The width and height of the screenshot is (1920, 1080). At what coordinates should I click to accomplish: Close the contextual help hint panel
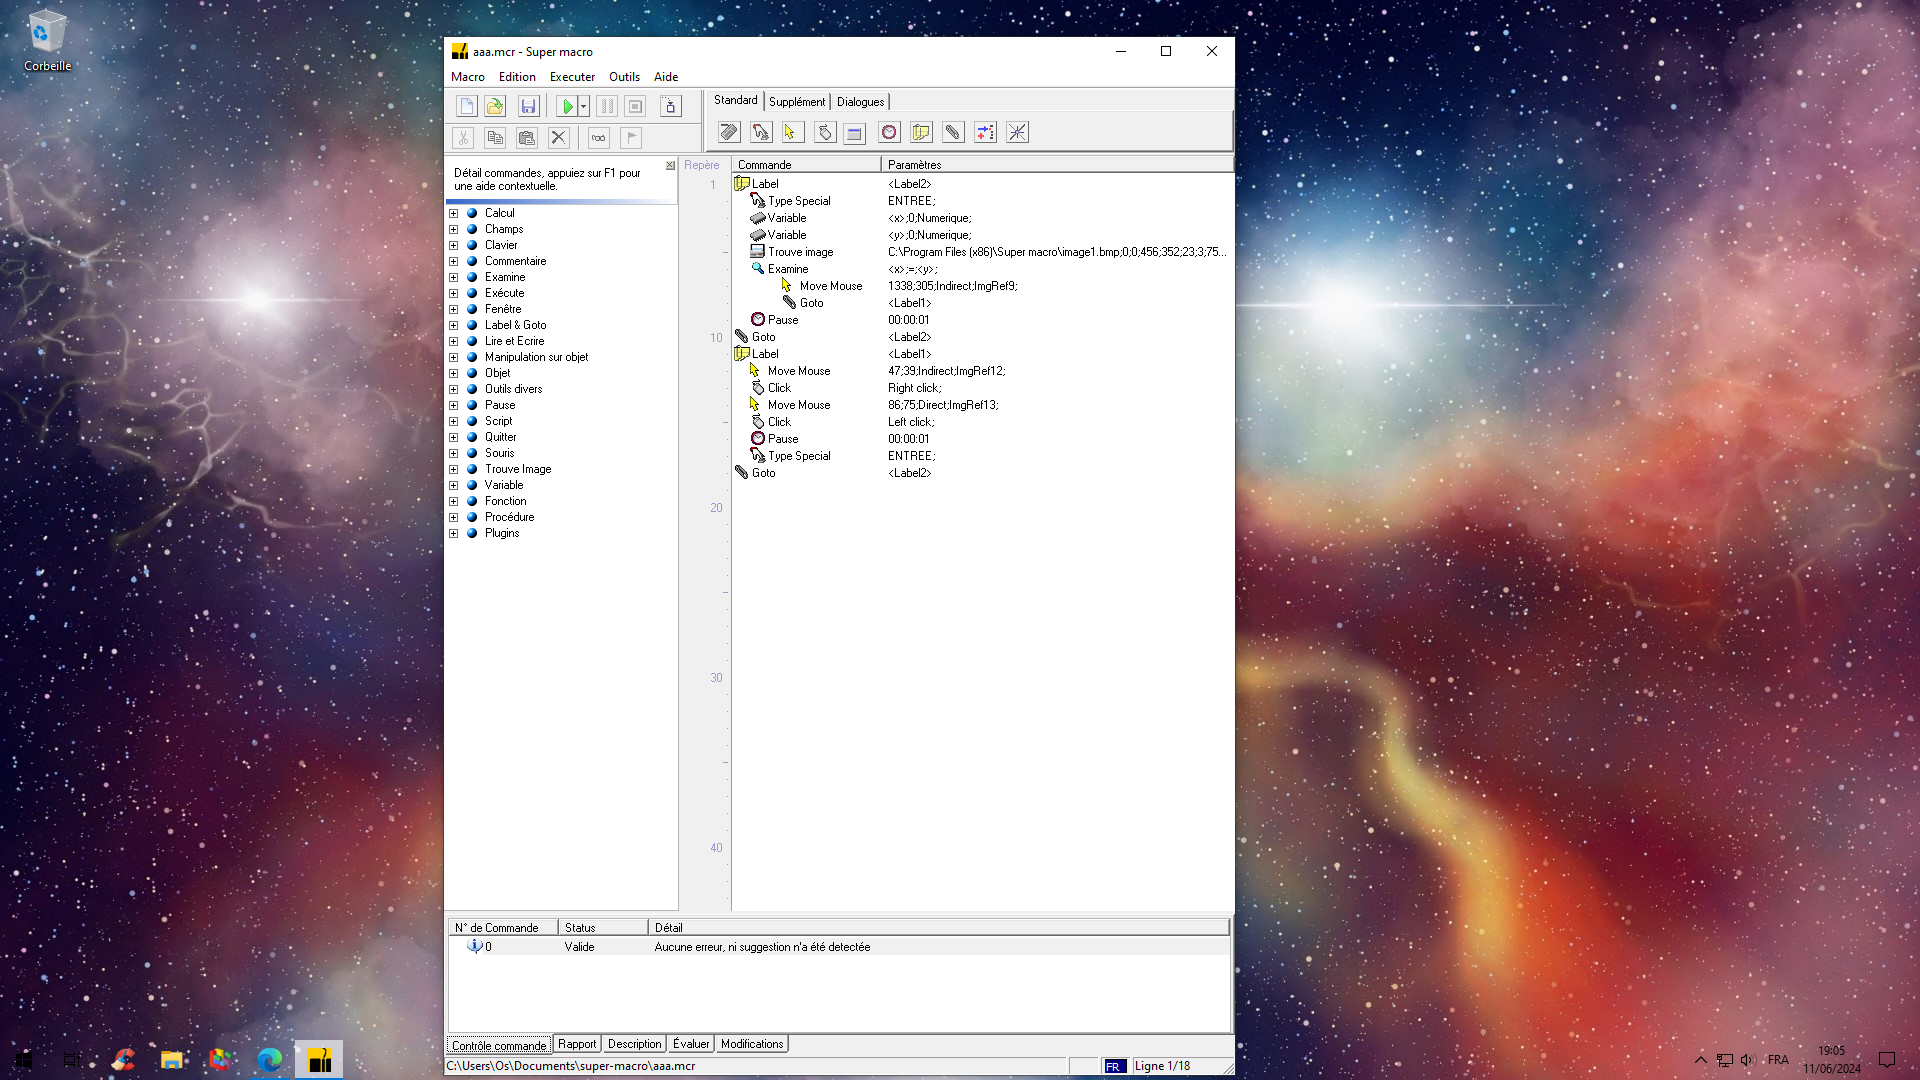coord(670,166)
